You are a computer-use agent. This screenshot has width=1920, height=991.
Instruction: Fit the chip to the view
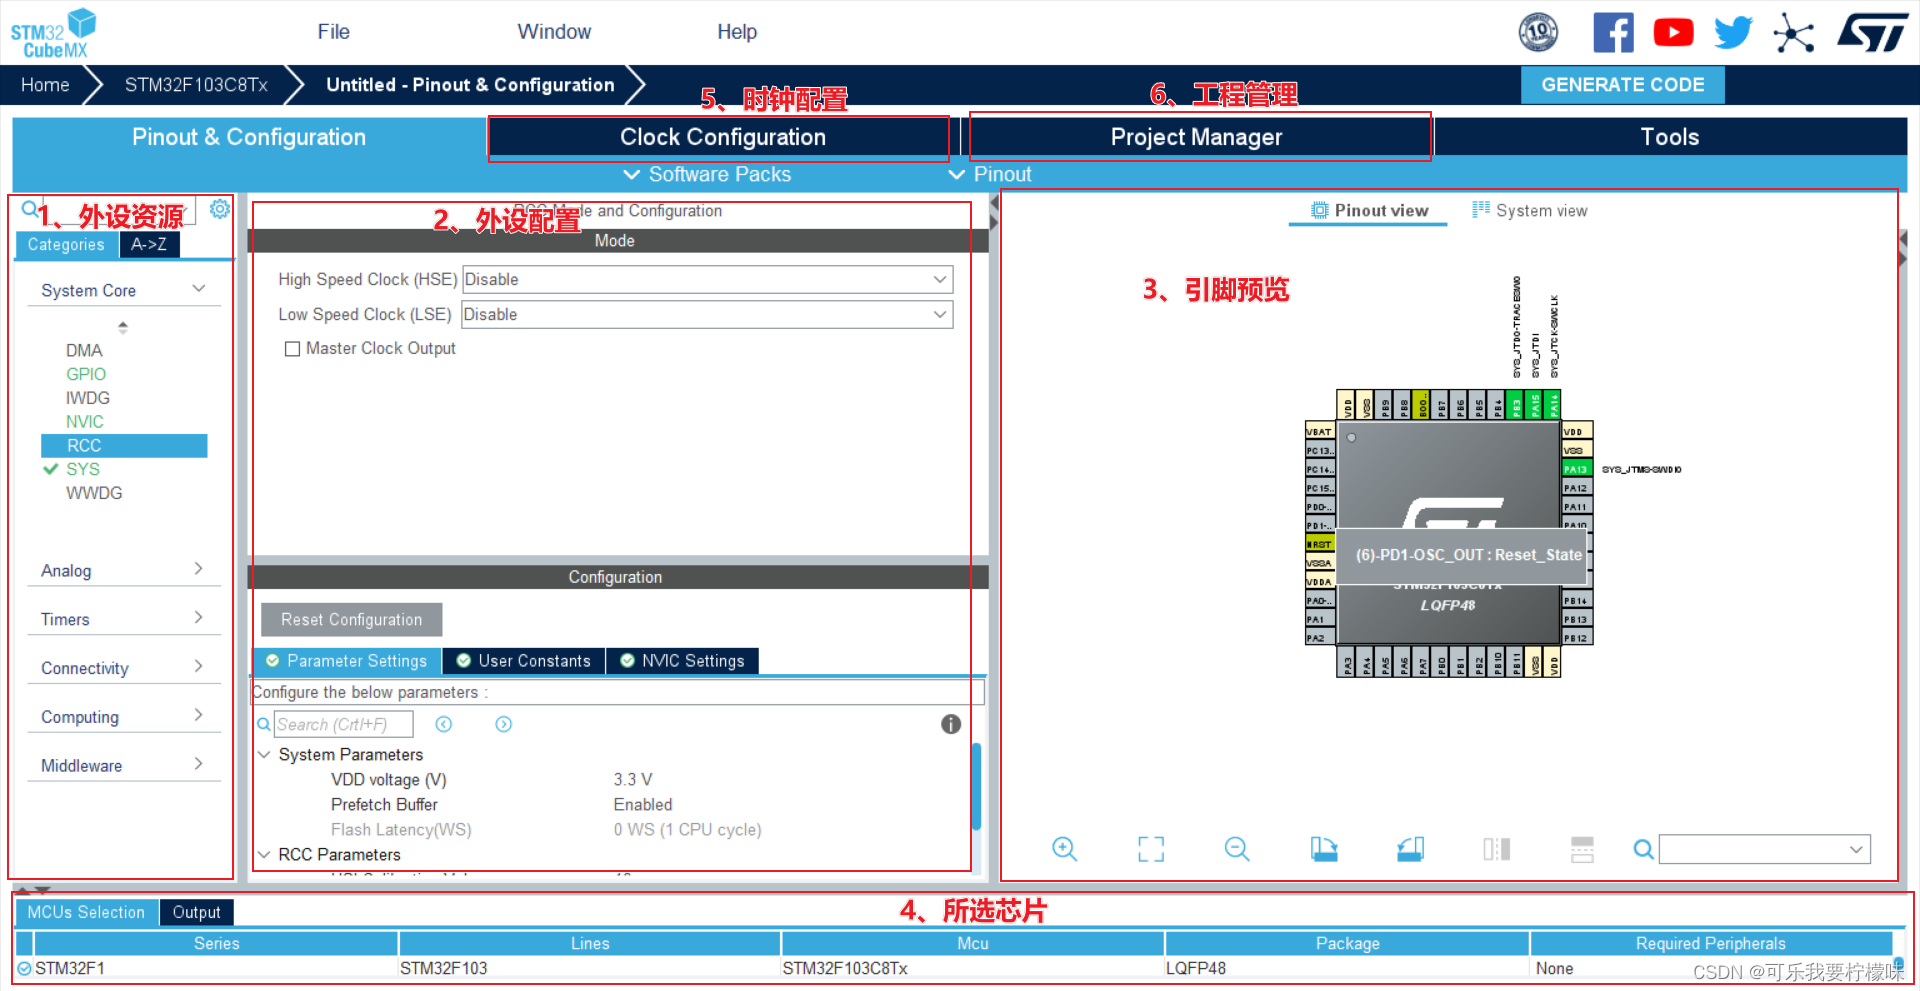coord(1151,849)
